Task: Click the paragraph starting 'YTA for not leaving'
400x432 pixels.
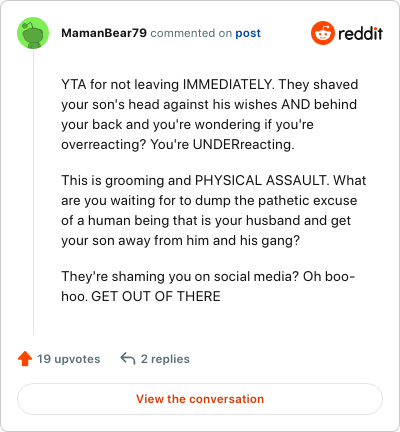Action: (x=210, y=114)
